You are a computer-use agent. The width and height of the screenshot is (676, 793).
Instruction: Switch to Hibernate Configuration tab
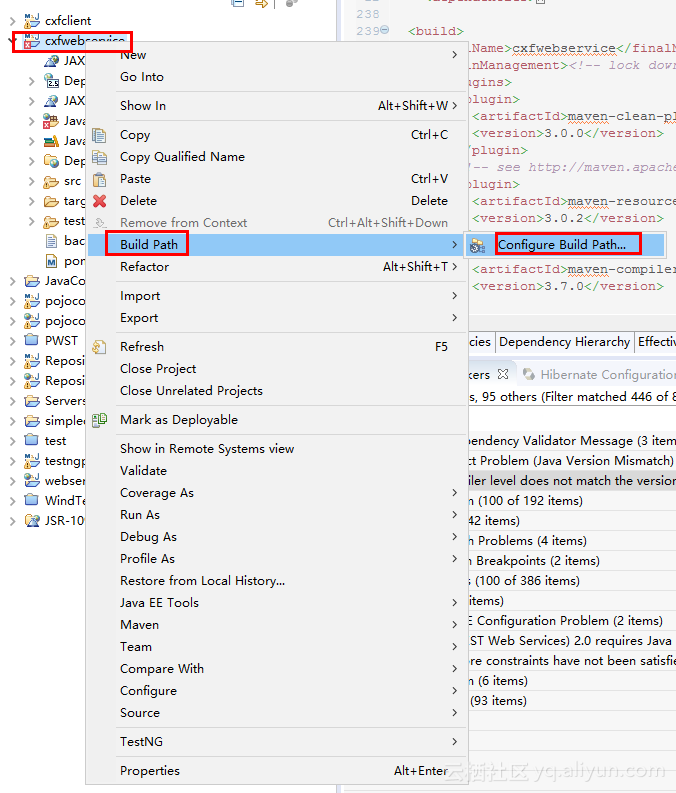(599, 374)
